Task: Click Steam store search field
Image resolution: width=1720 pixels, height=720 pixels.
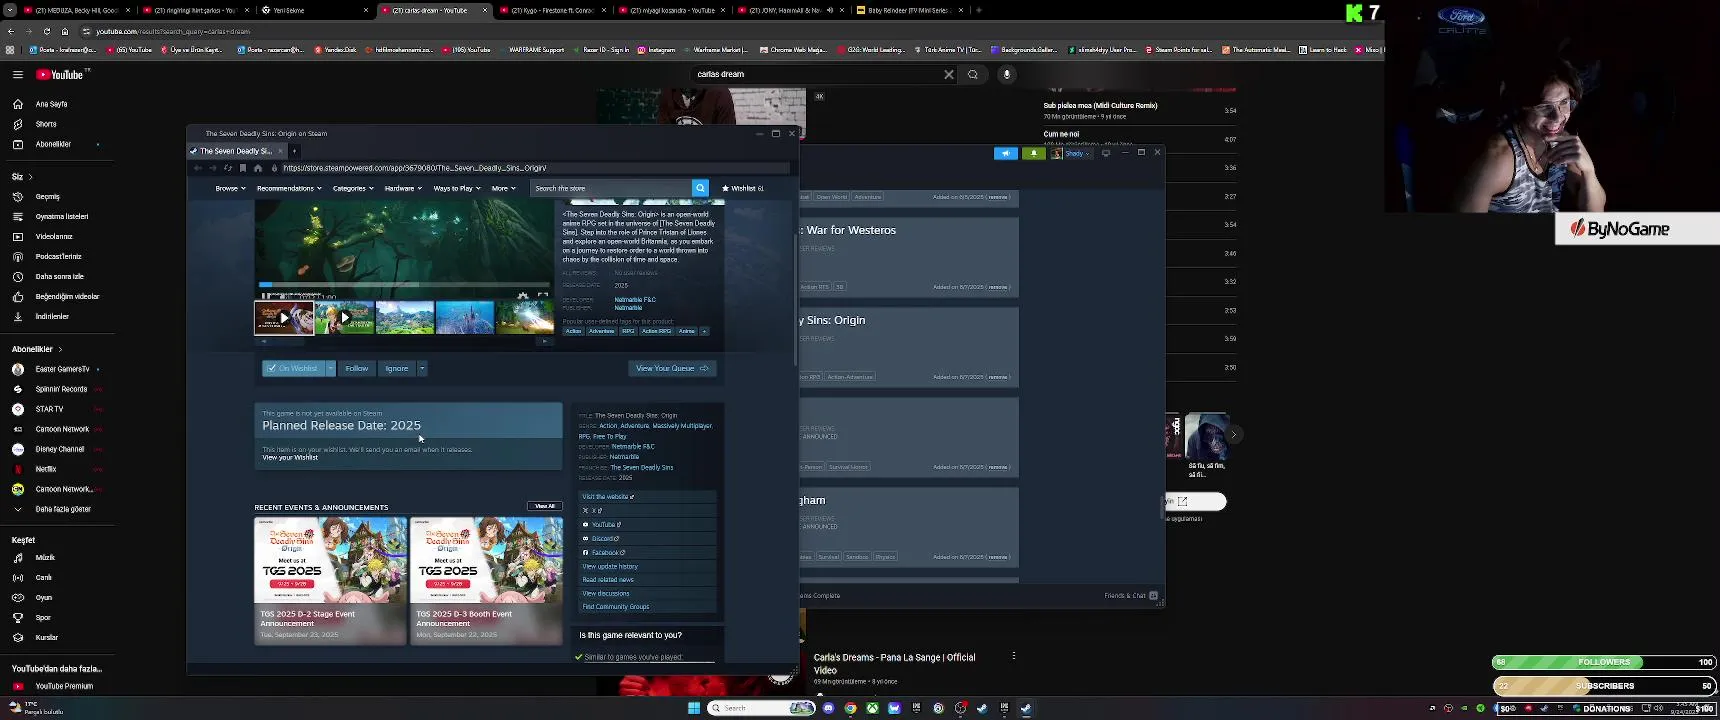Action: (x=610, y=188)
